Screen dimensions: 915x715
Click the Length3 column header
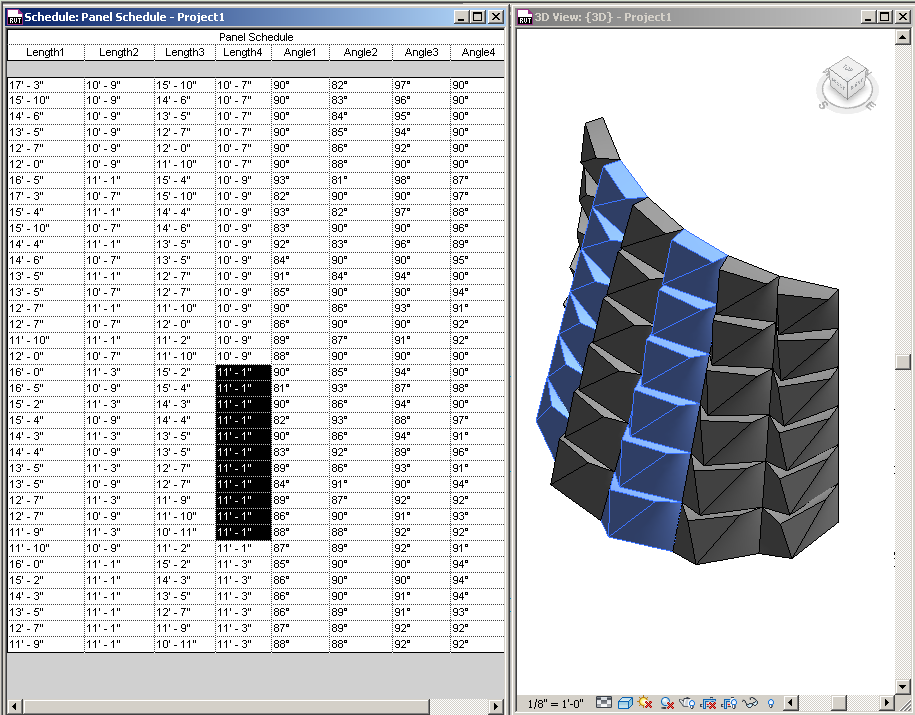click(x=185, y=52)
